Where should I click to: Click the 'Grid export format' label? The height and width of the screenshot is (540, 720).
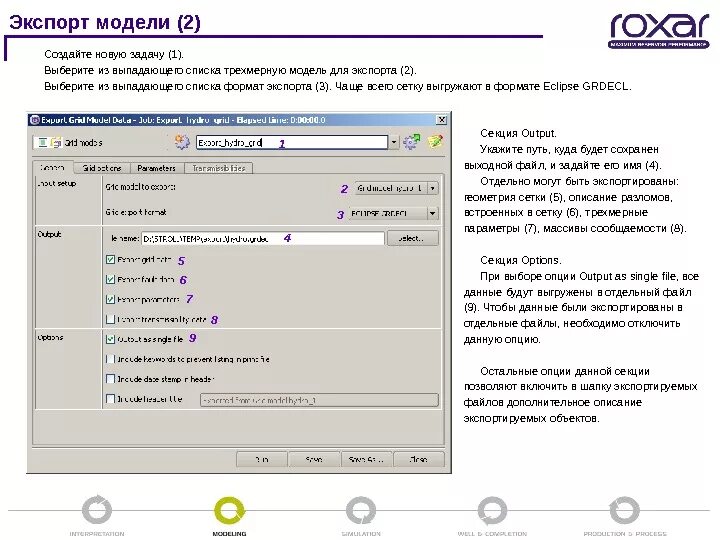tap(136, 212)
